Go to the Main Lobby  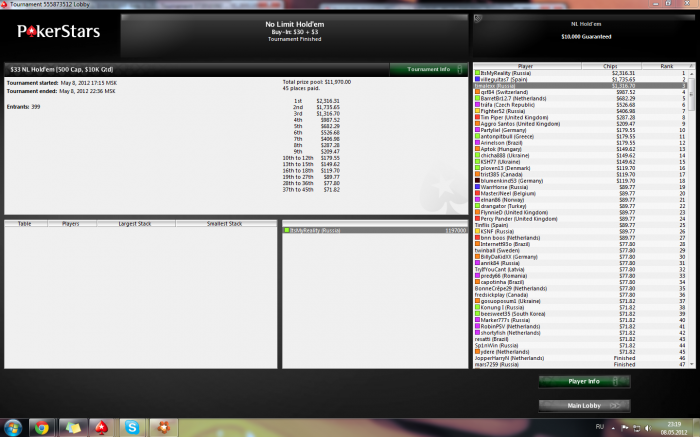point(584,405)
